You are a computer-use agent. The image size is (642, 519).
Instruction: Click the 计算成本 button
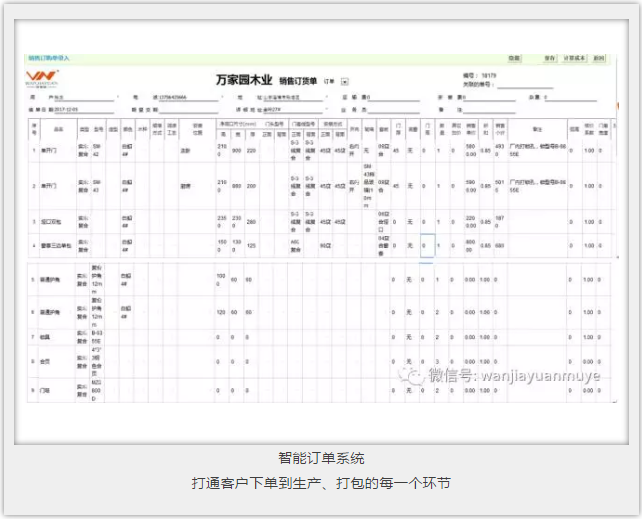click(574, 58)
